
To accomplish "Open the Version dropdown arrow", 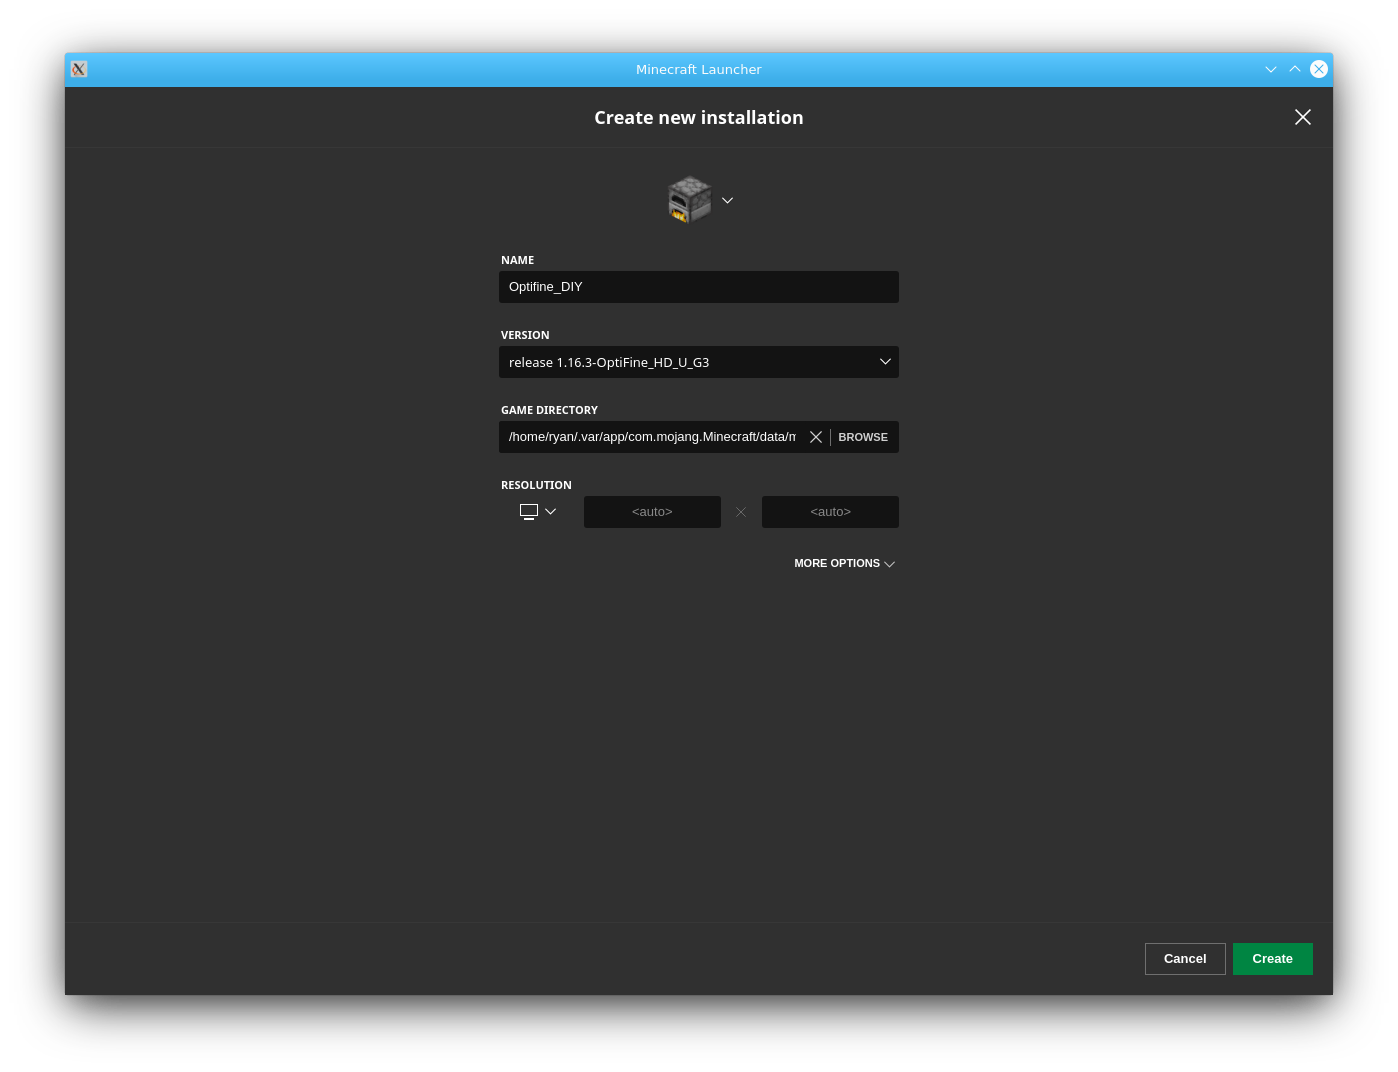I will (x=885, y=362).
